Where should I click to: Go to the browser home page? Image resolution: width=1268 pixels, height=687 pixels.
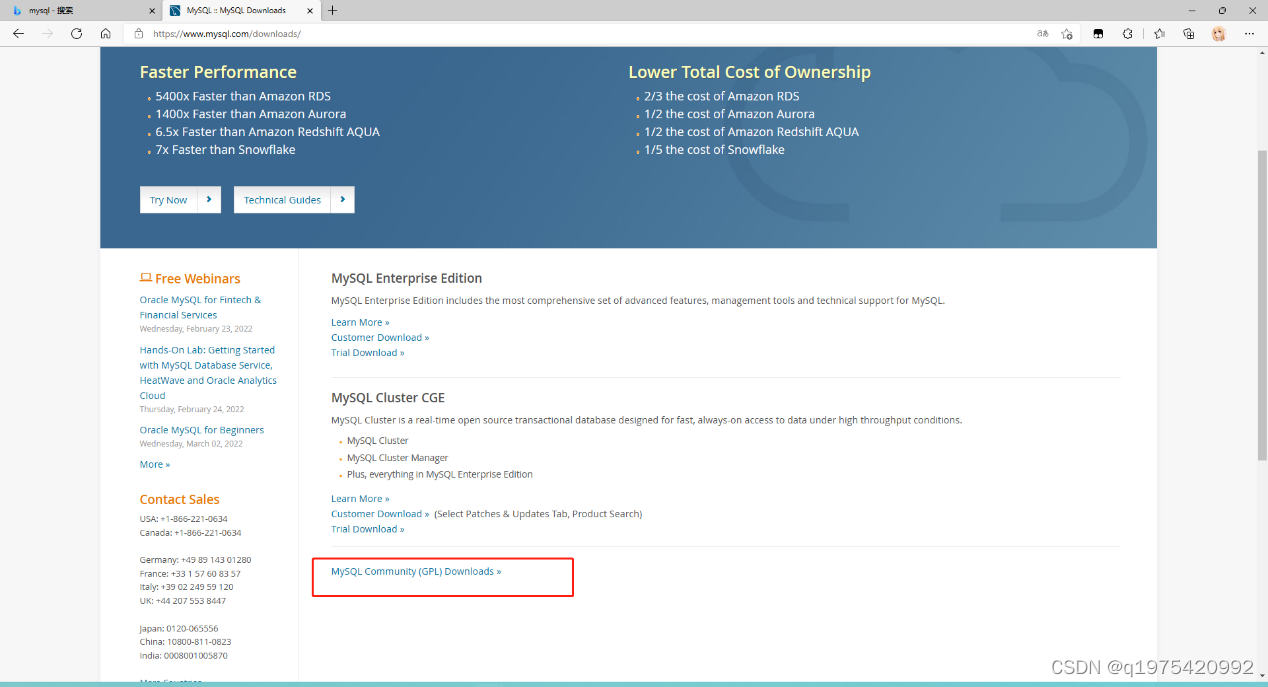pyautogui.click(x=105, y=33)
